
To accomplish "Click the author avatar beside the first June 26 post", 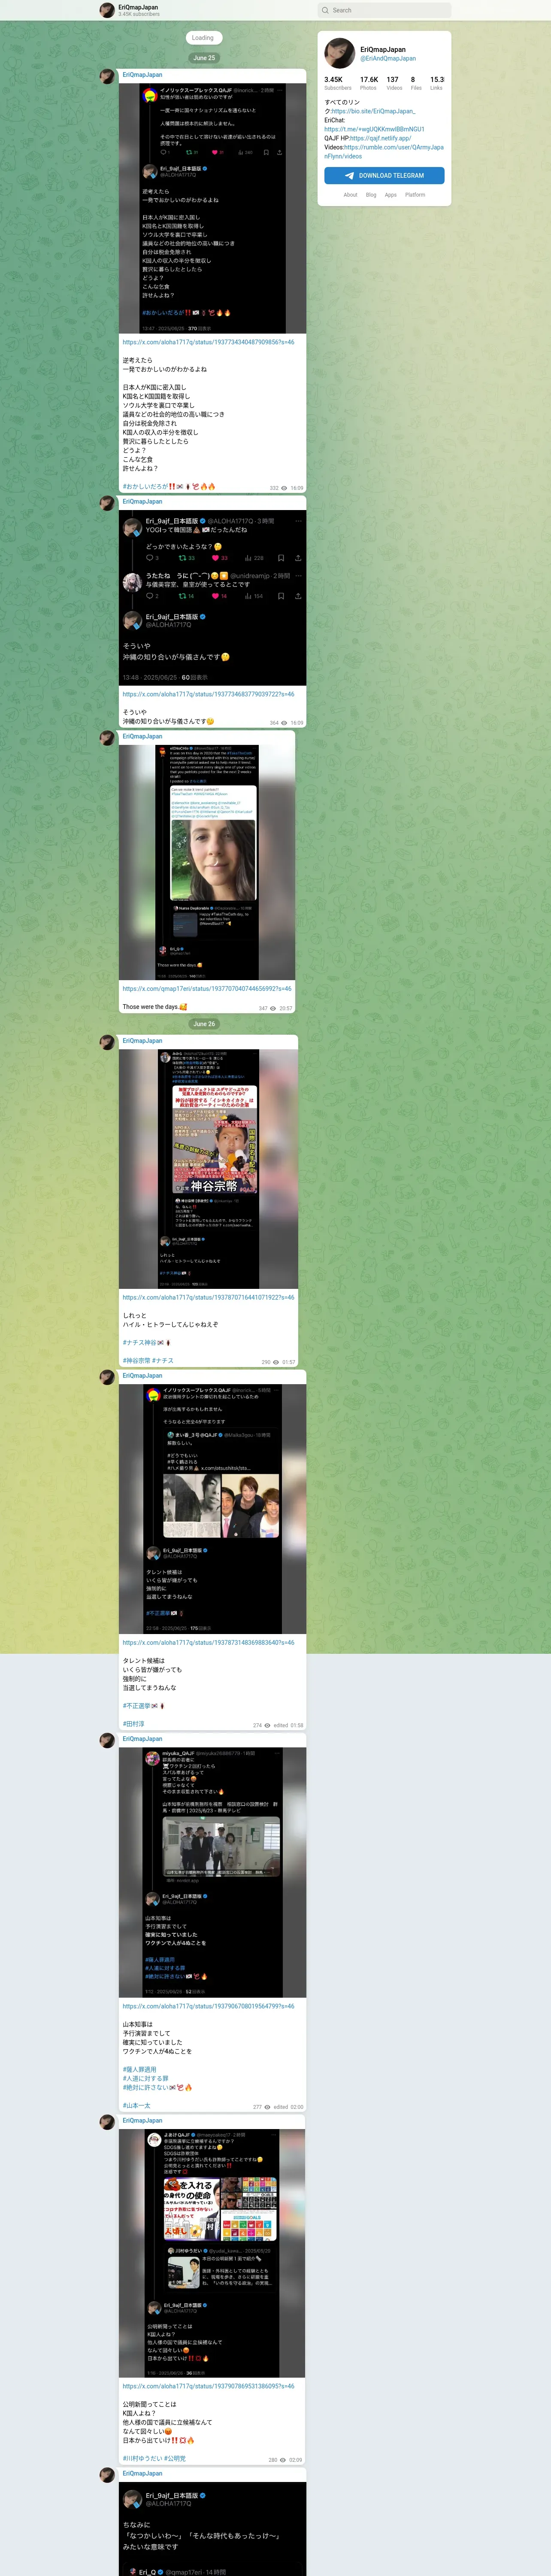I will (107, 1042).
